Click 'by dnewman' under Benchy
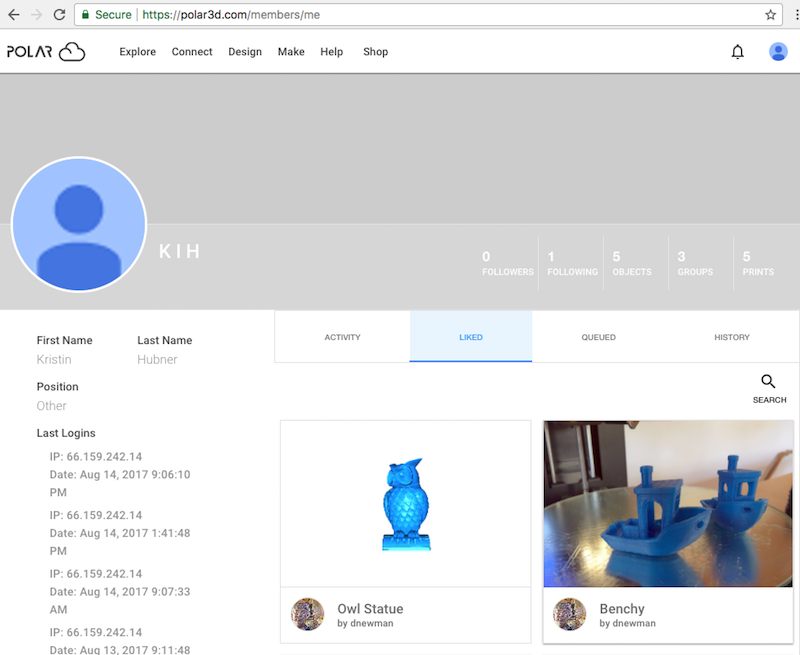The height and width of the screenshot is (655, 800). tap(628, 623)
